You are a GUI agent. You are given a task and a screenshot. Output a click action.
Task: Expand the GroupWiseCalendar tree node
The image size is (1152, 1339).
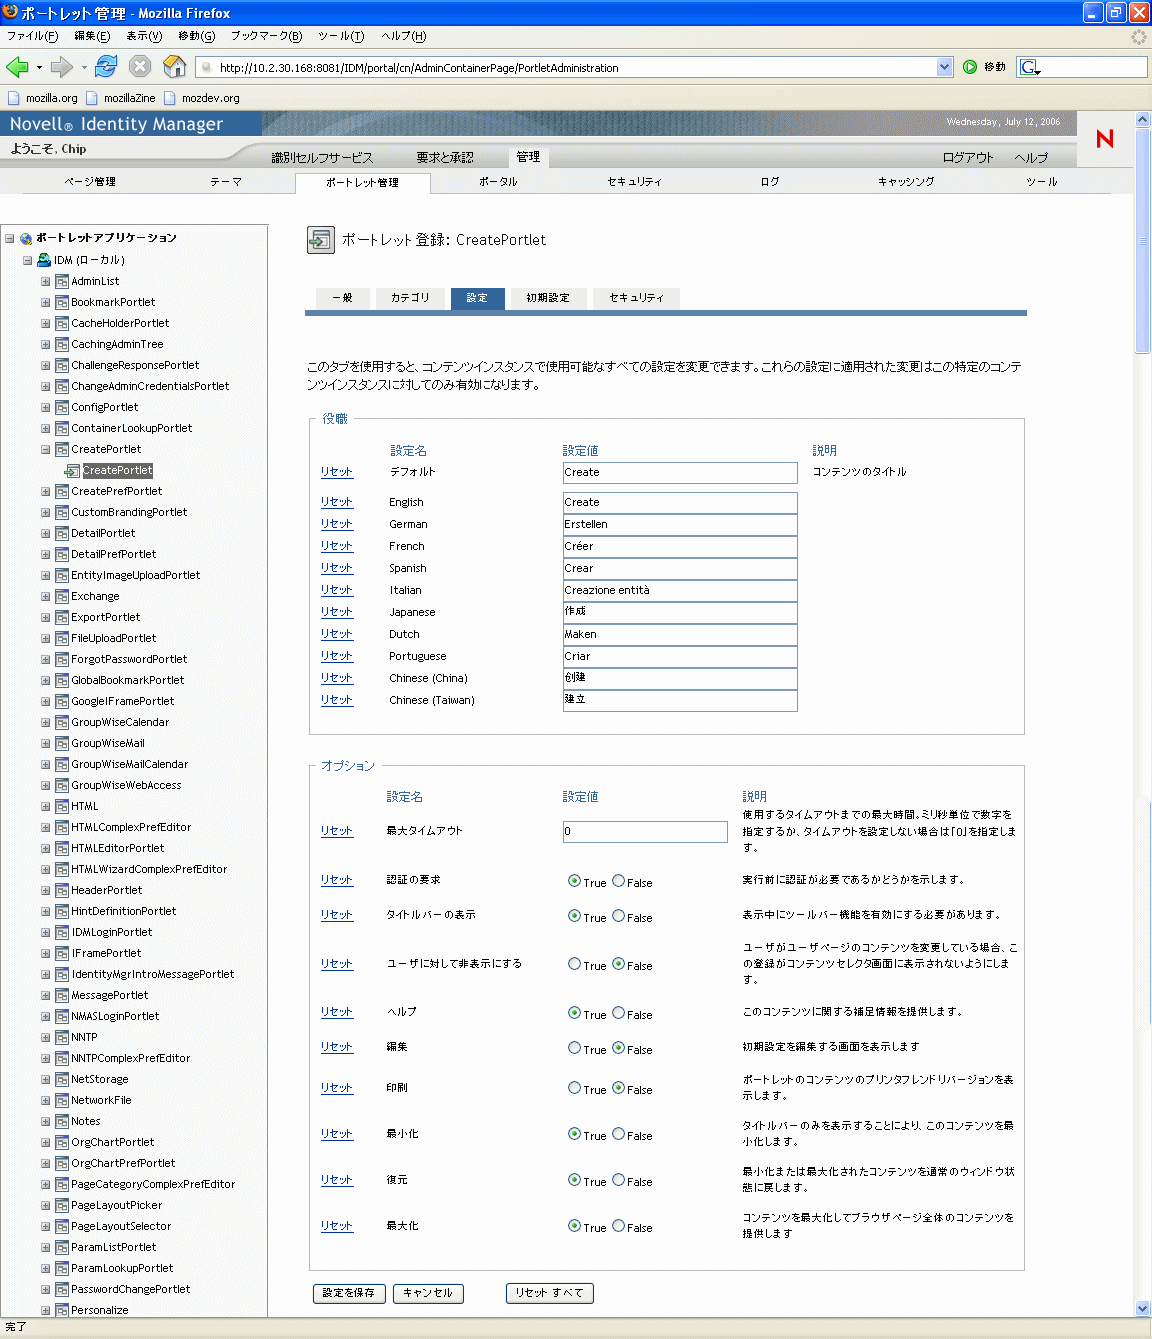pos(45,722)
